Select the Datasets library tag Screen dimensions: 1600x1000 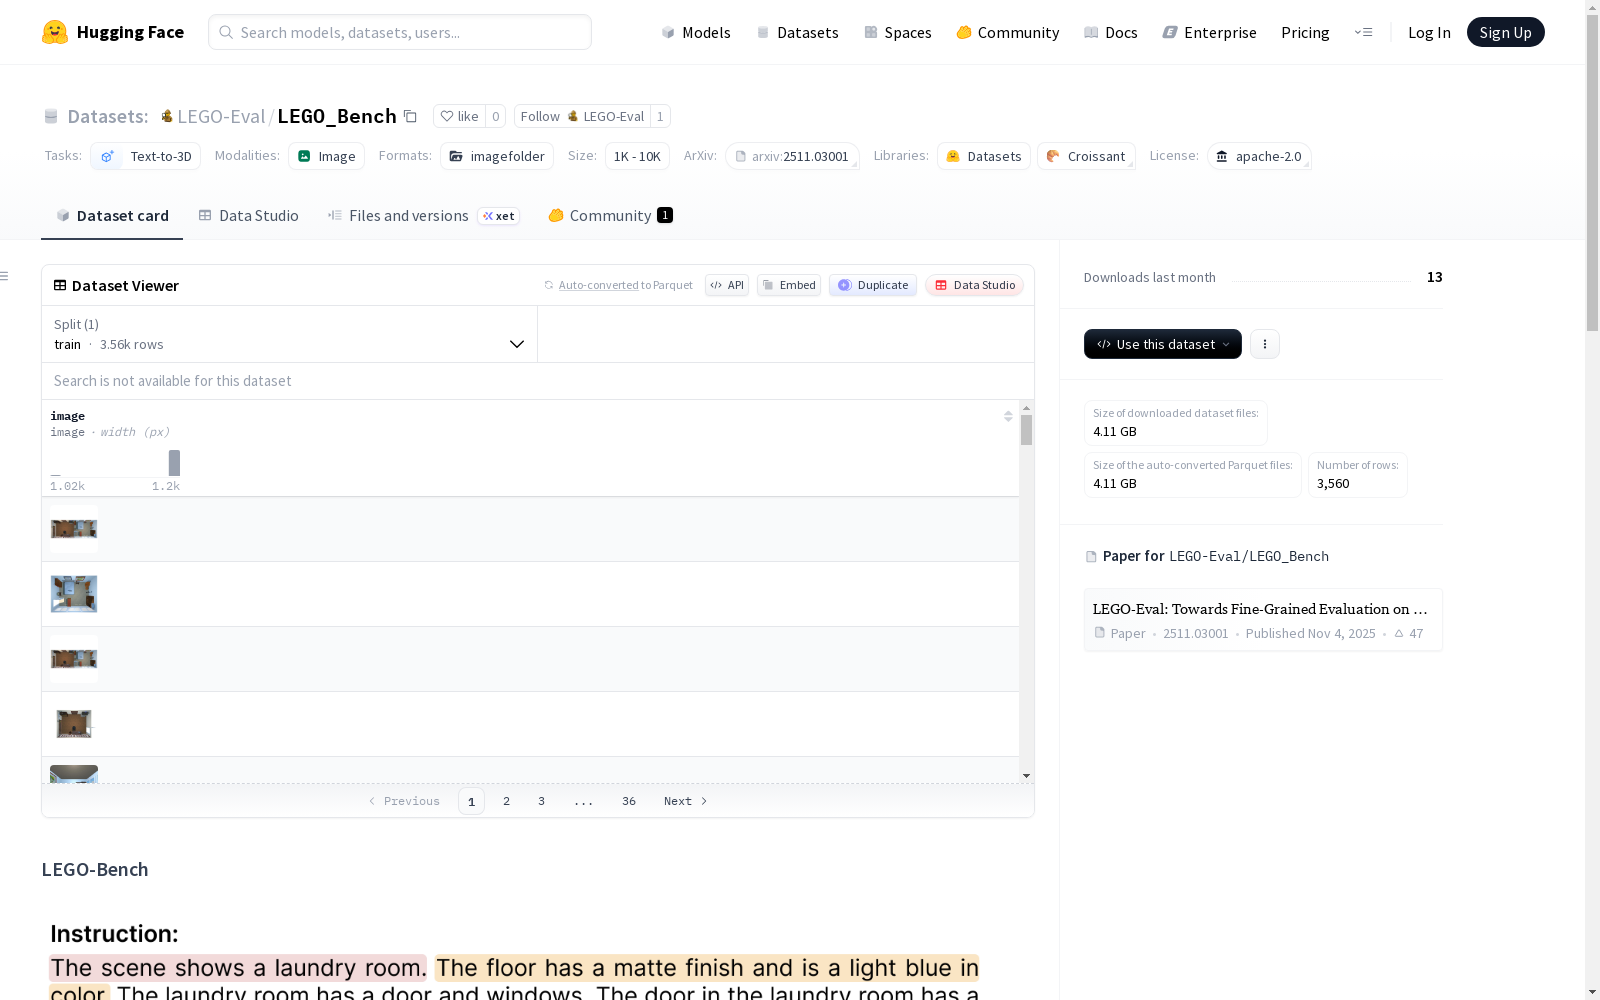tap(984, 156)
